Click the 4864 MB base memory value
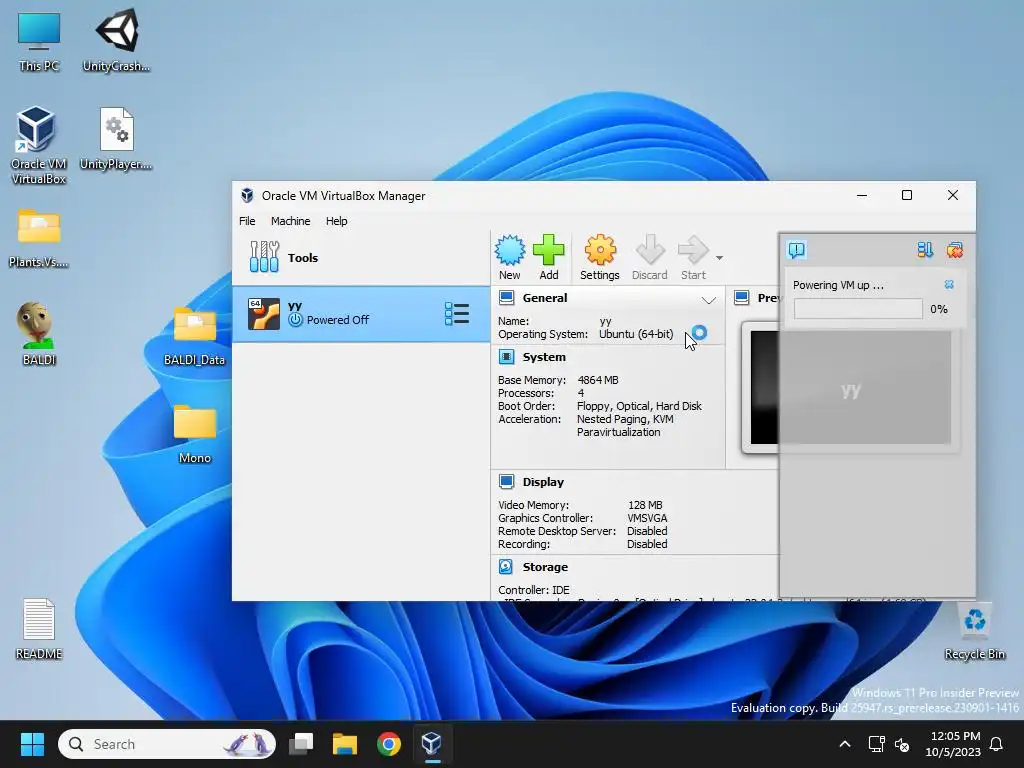Viewport: 1024px width, 768px height. pos(598,379)
